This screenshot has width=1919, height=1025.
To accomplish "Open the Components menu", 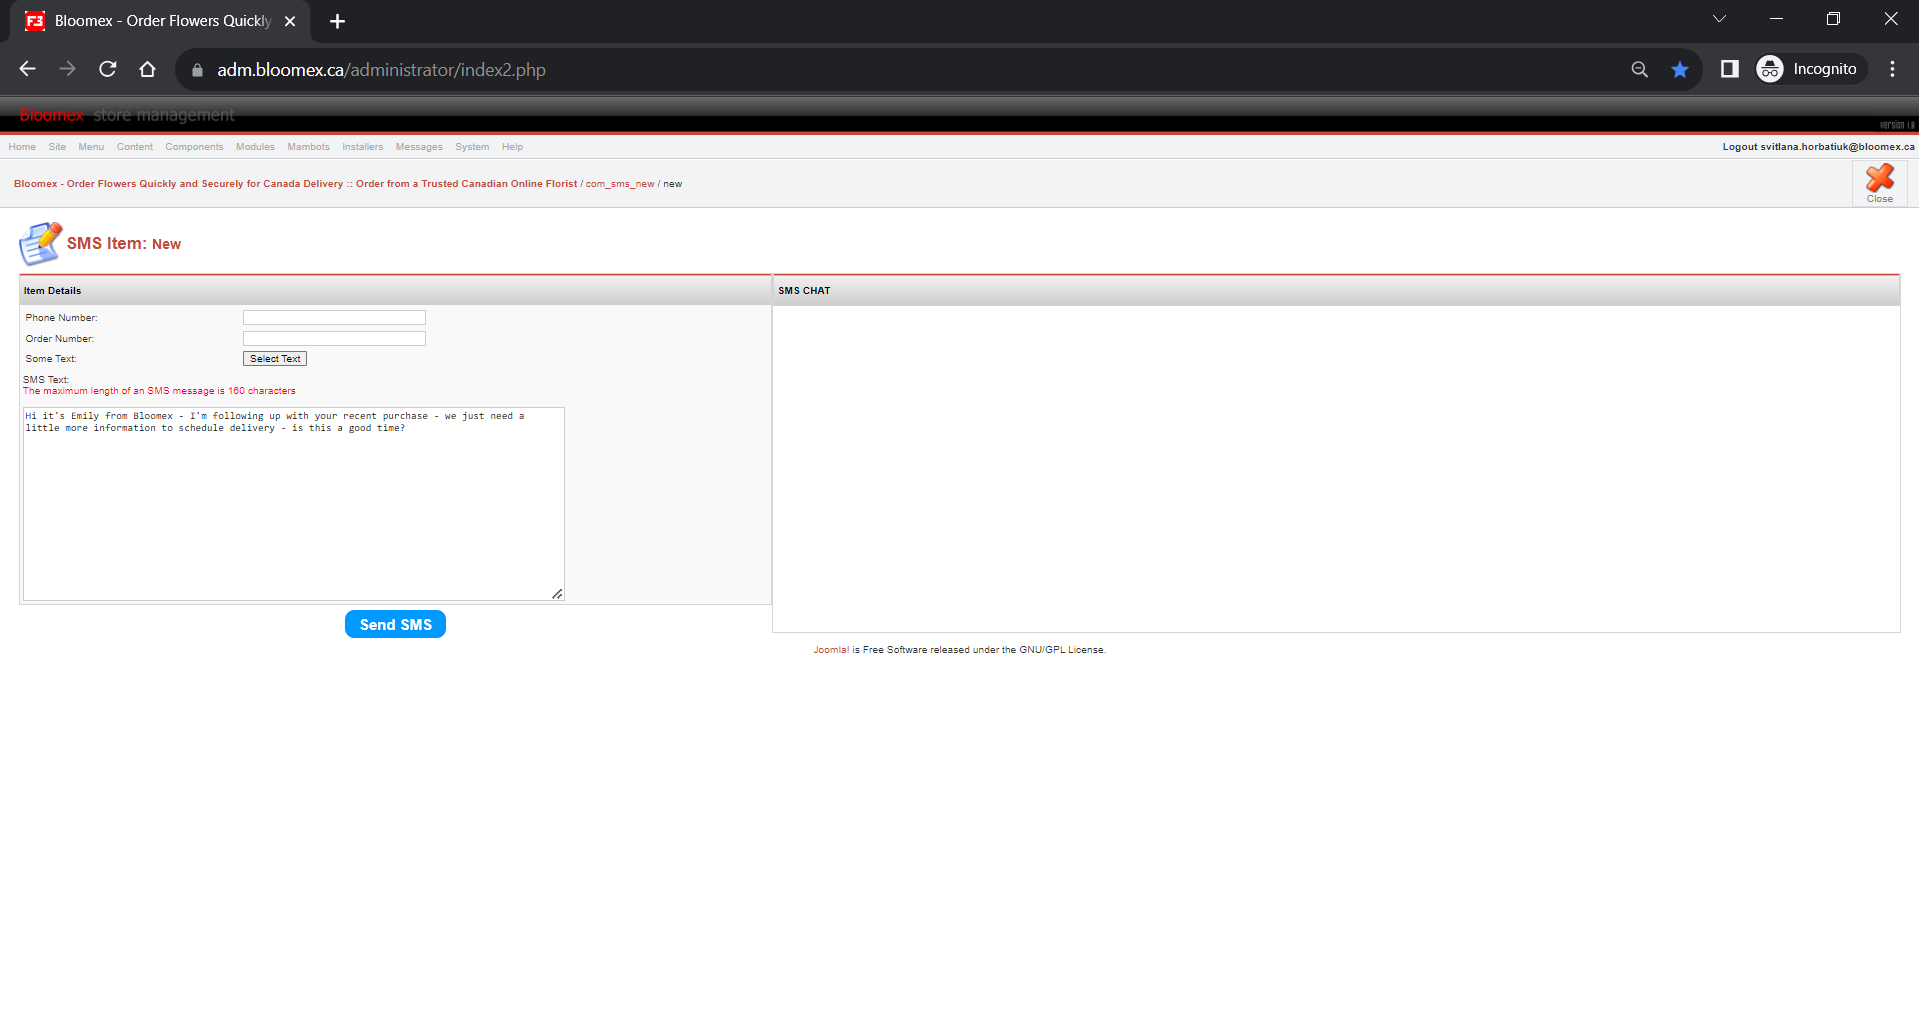I will (x=194, y=147).
